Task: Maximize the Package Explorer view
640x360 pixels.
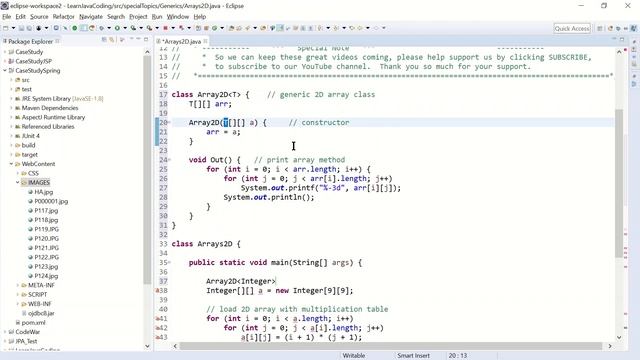Action: coord(146,40)
